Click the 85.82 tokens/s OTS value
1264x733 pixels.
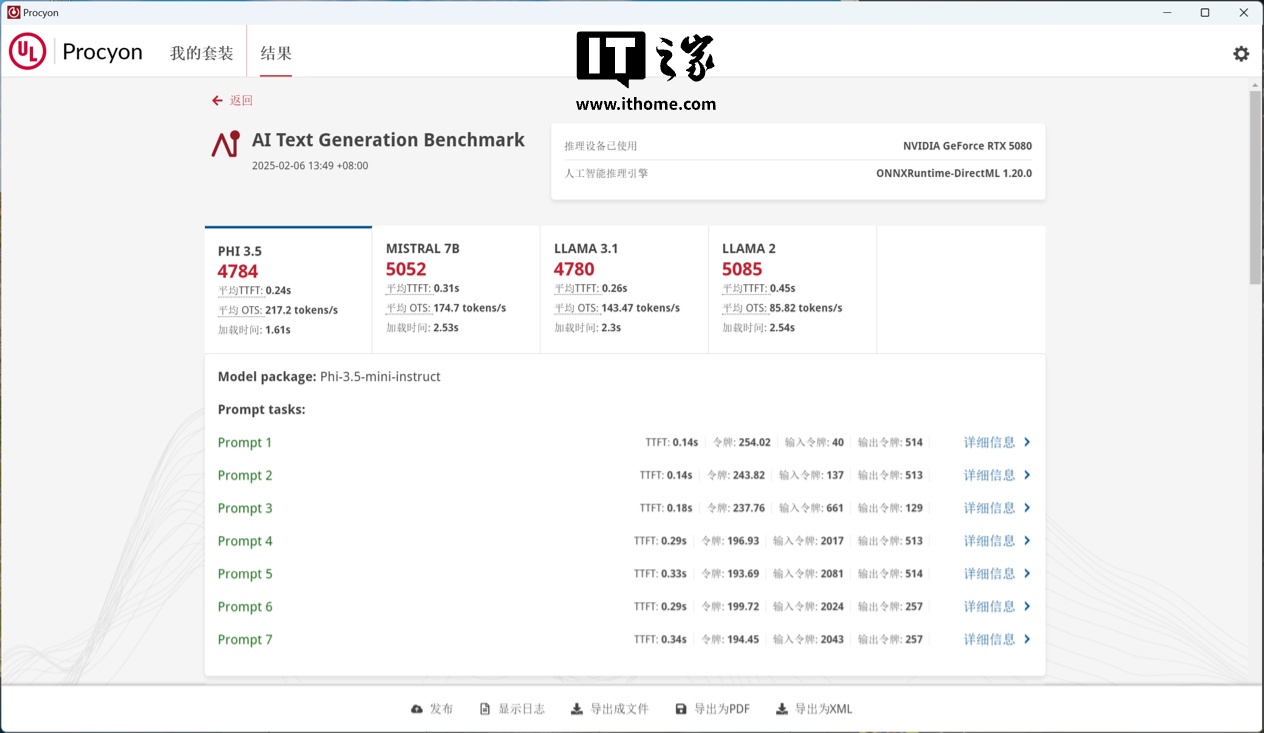click(805, 308)
